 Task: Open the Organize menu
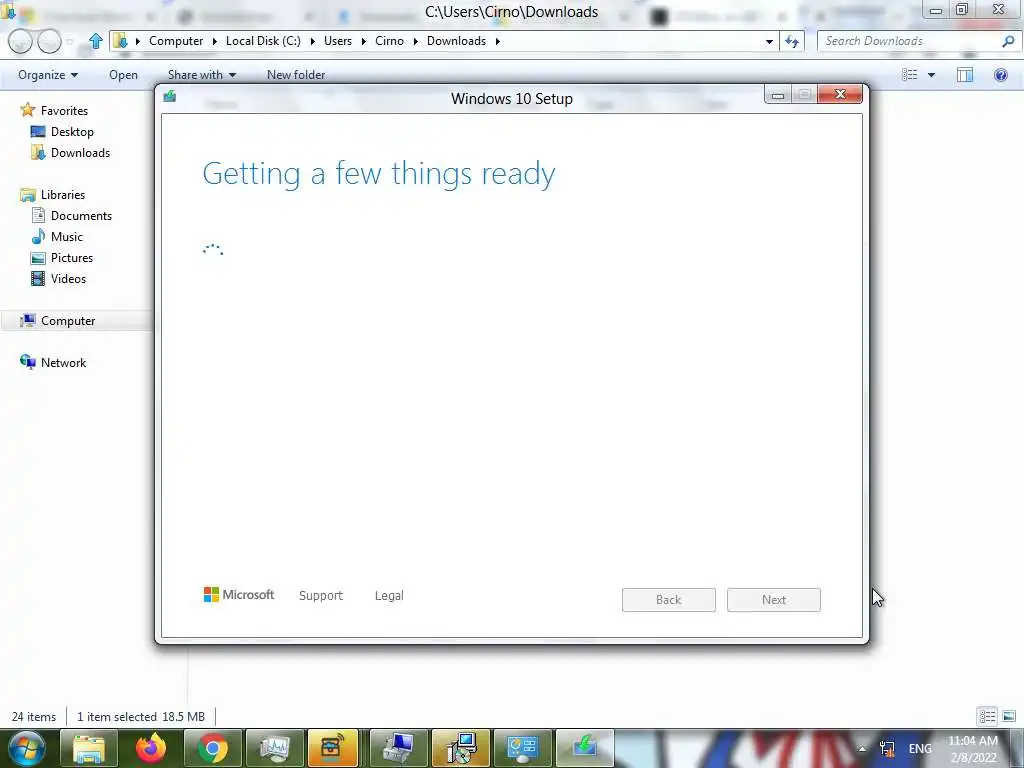pyautogui.click(x=48, y=74)
